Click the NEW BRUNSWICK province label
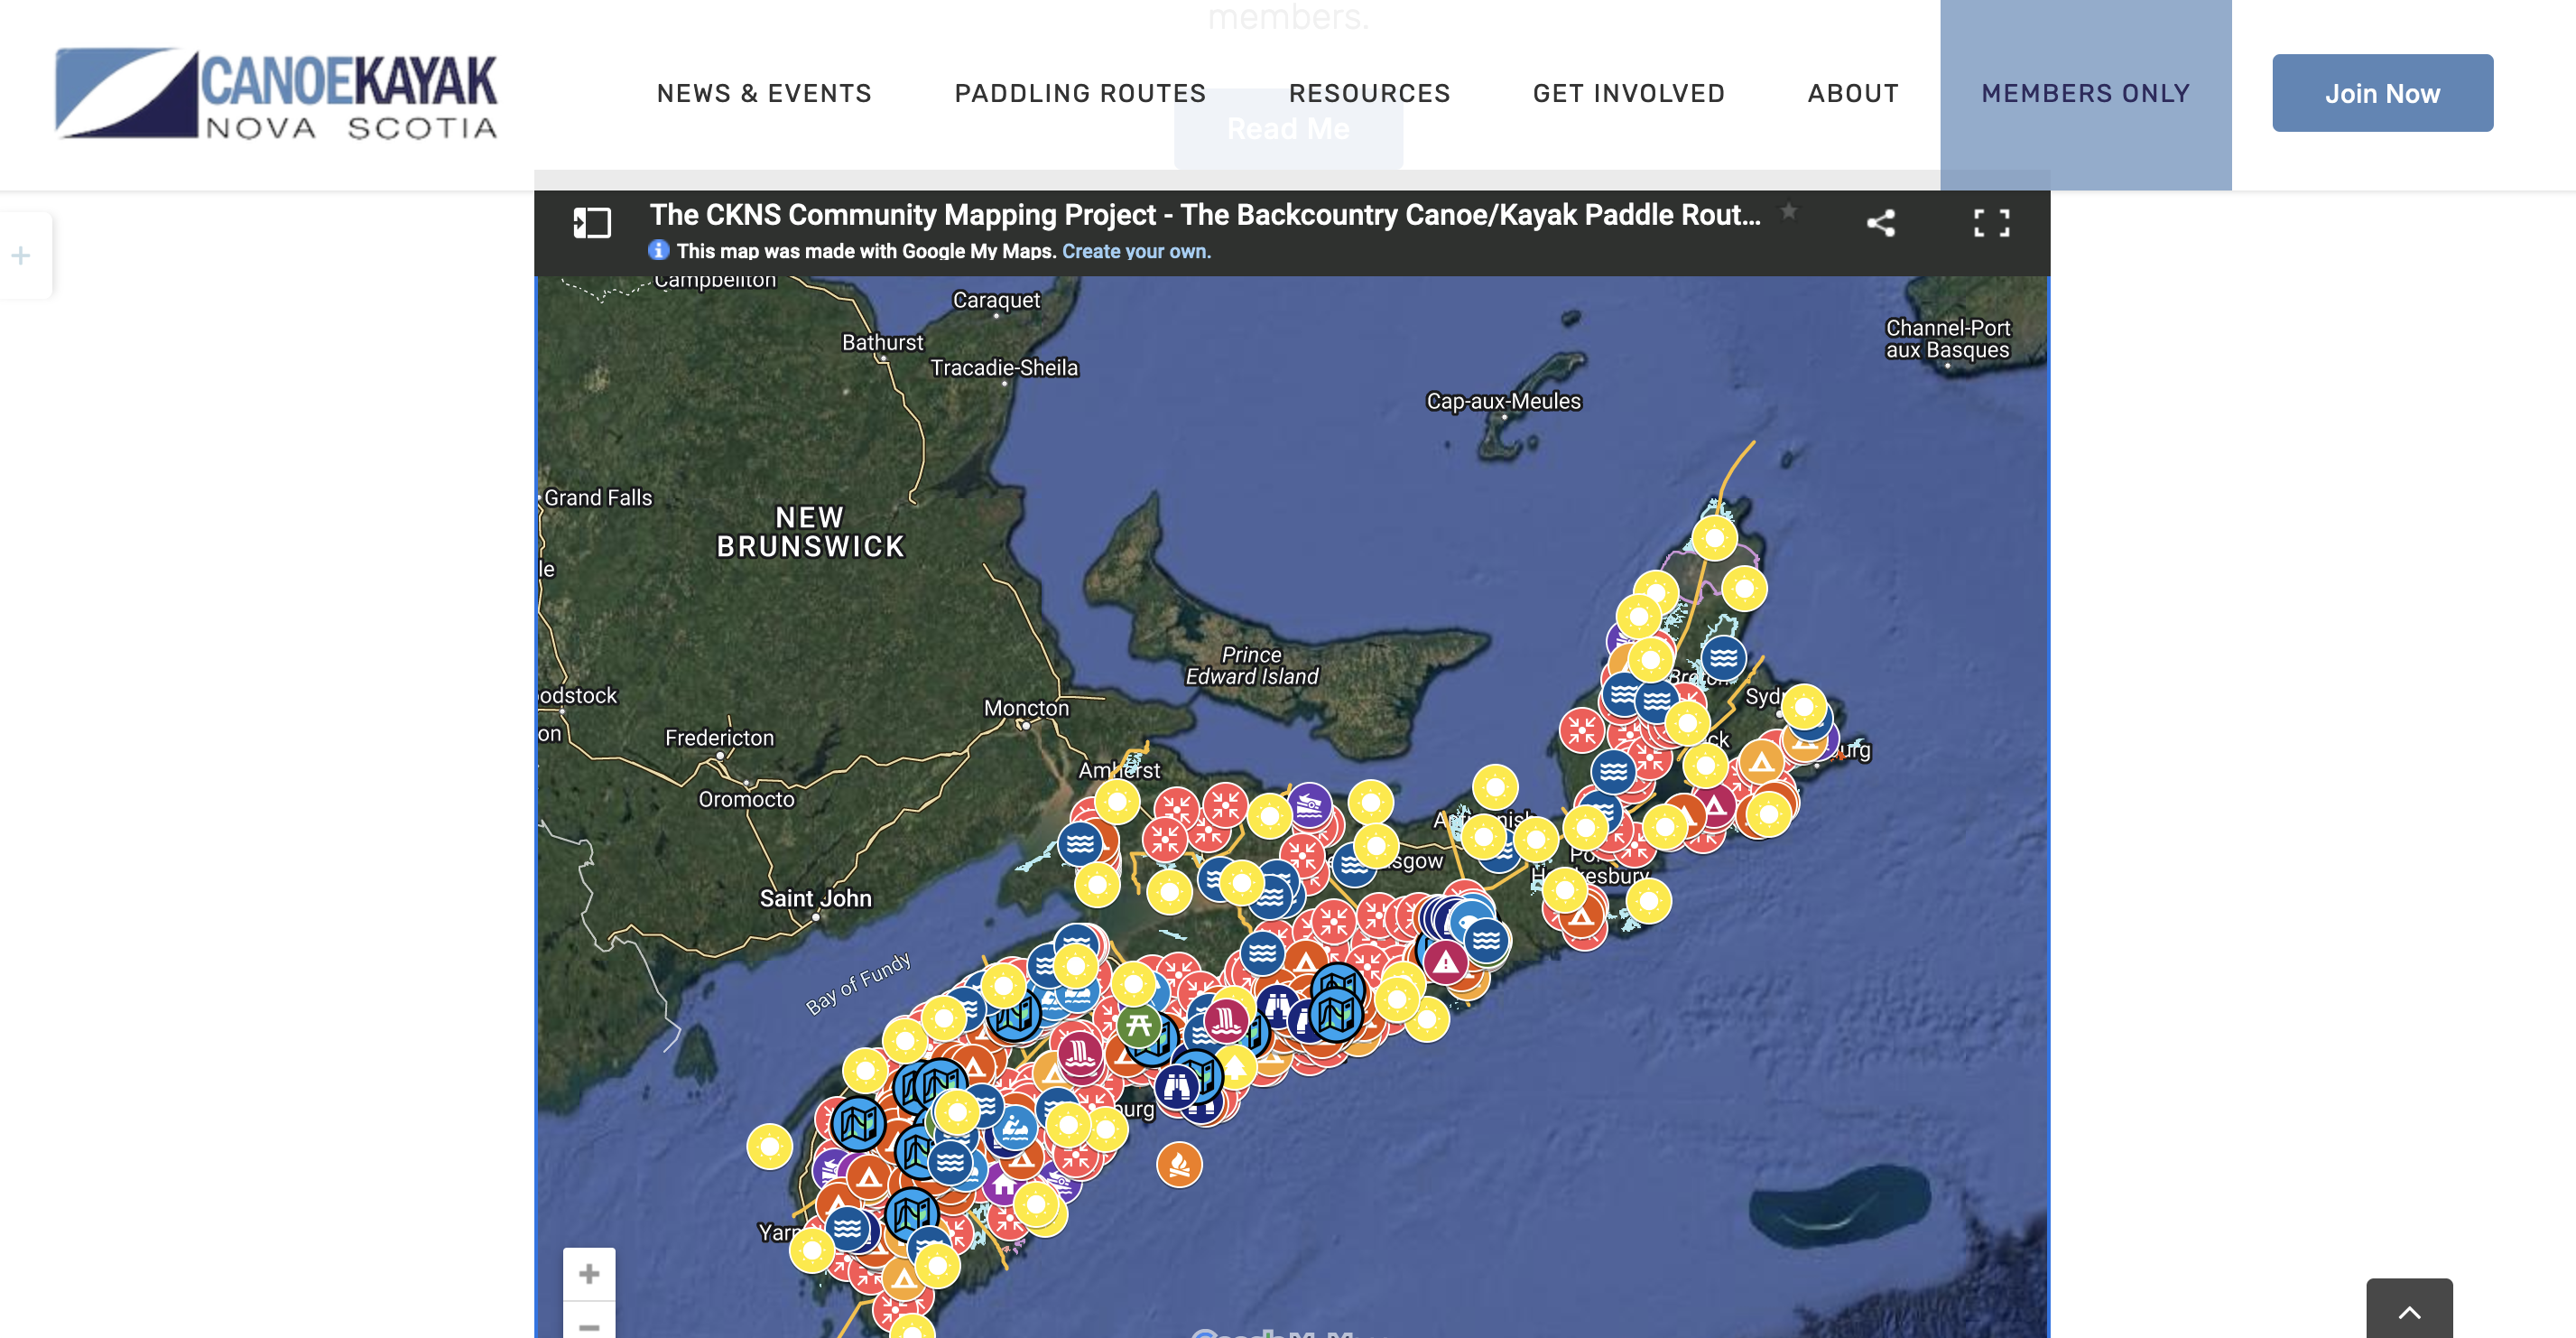2576x1338 pixels. (810, 532)
